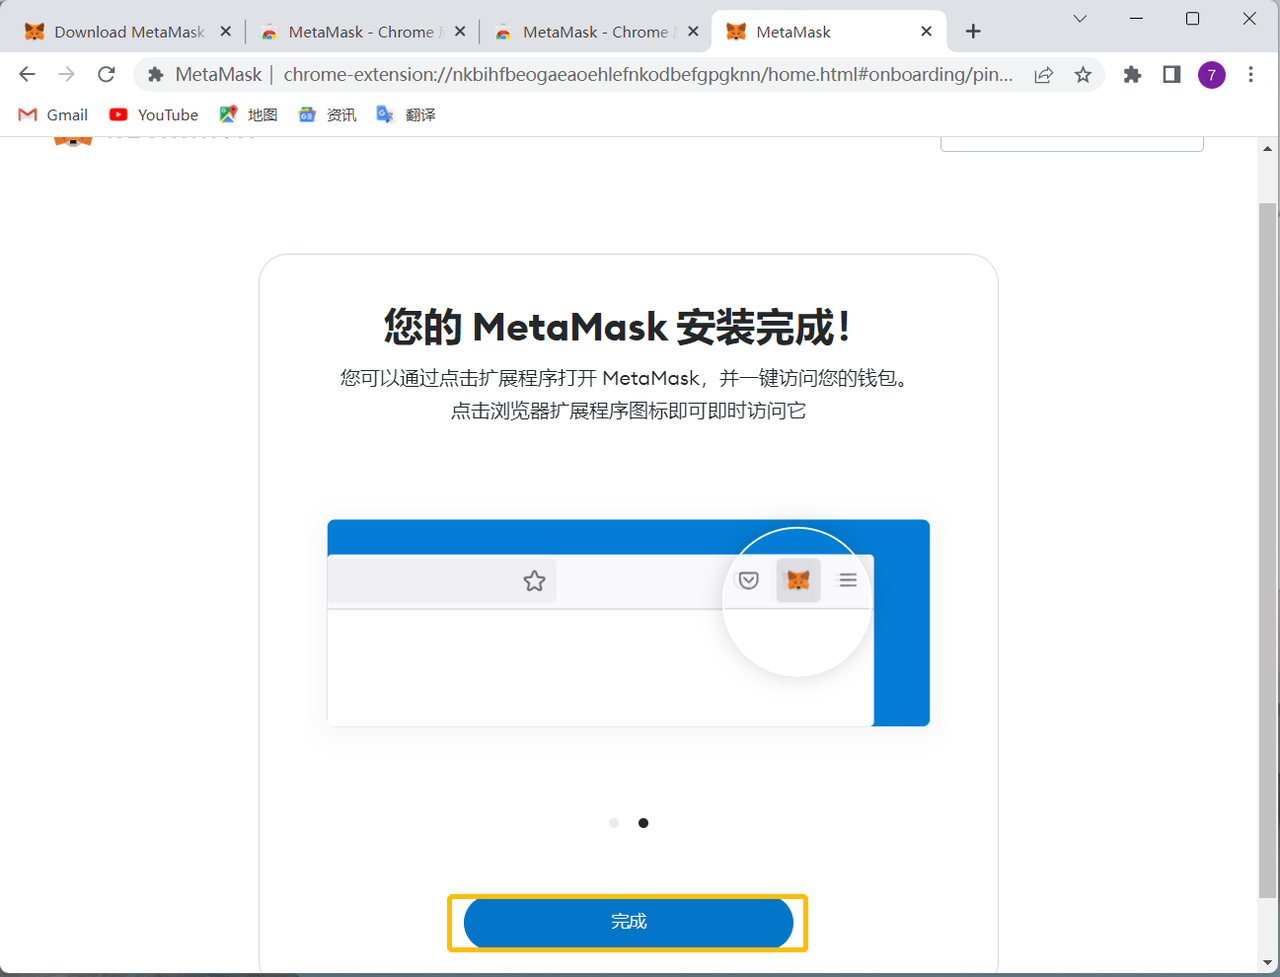Click the MetaMask extension illustration image

[x=628, y=623]
